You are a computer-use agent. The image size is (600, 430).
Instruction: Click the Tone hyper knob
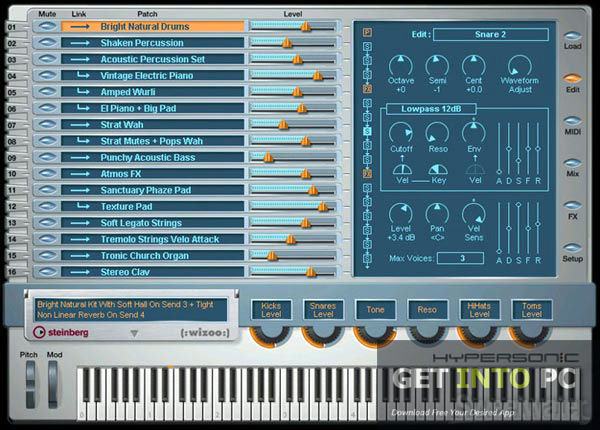tap(375, 335)
